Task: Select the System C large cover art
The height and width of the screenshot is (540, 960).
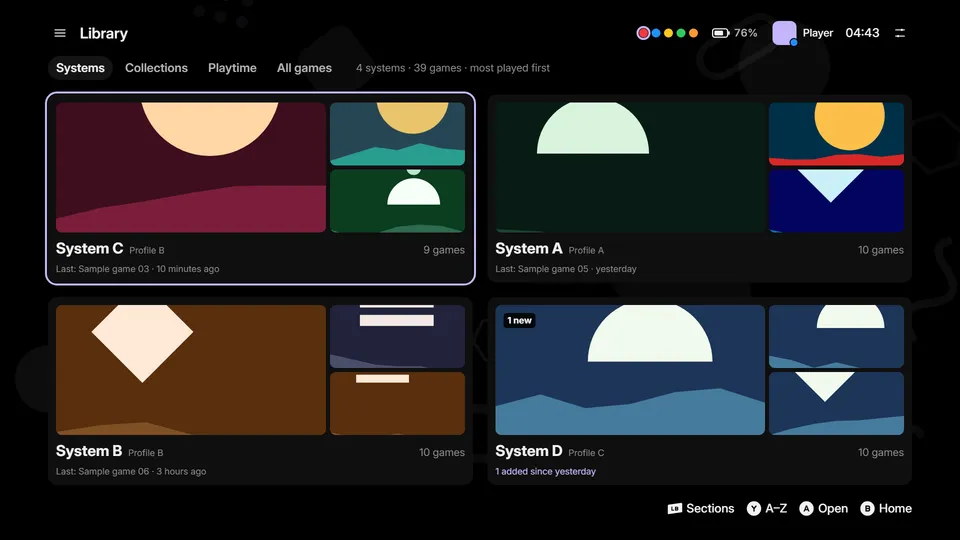Action: point(190,167)
